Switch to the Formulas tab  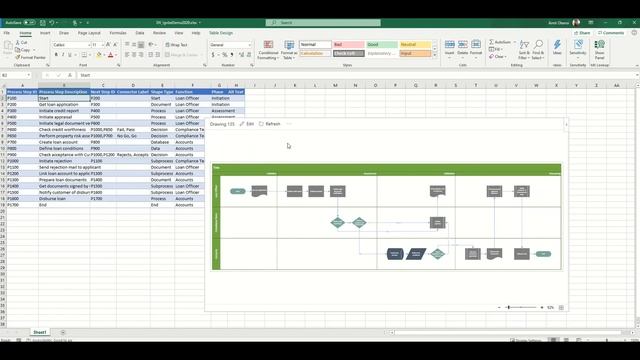click(x=118, y=33)
